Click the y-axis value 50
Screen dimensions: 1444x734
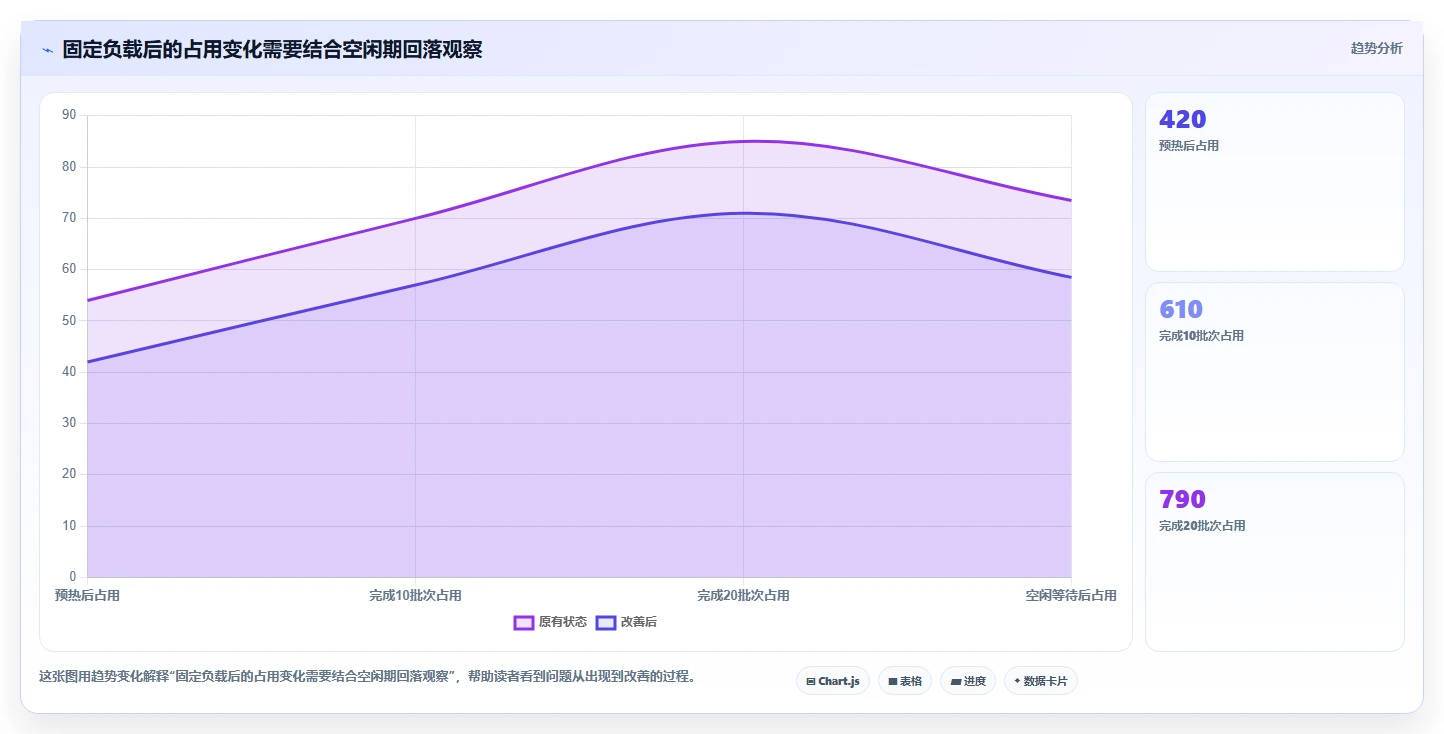click(x=69, y=321)
